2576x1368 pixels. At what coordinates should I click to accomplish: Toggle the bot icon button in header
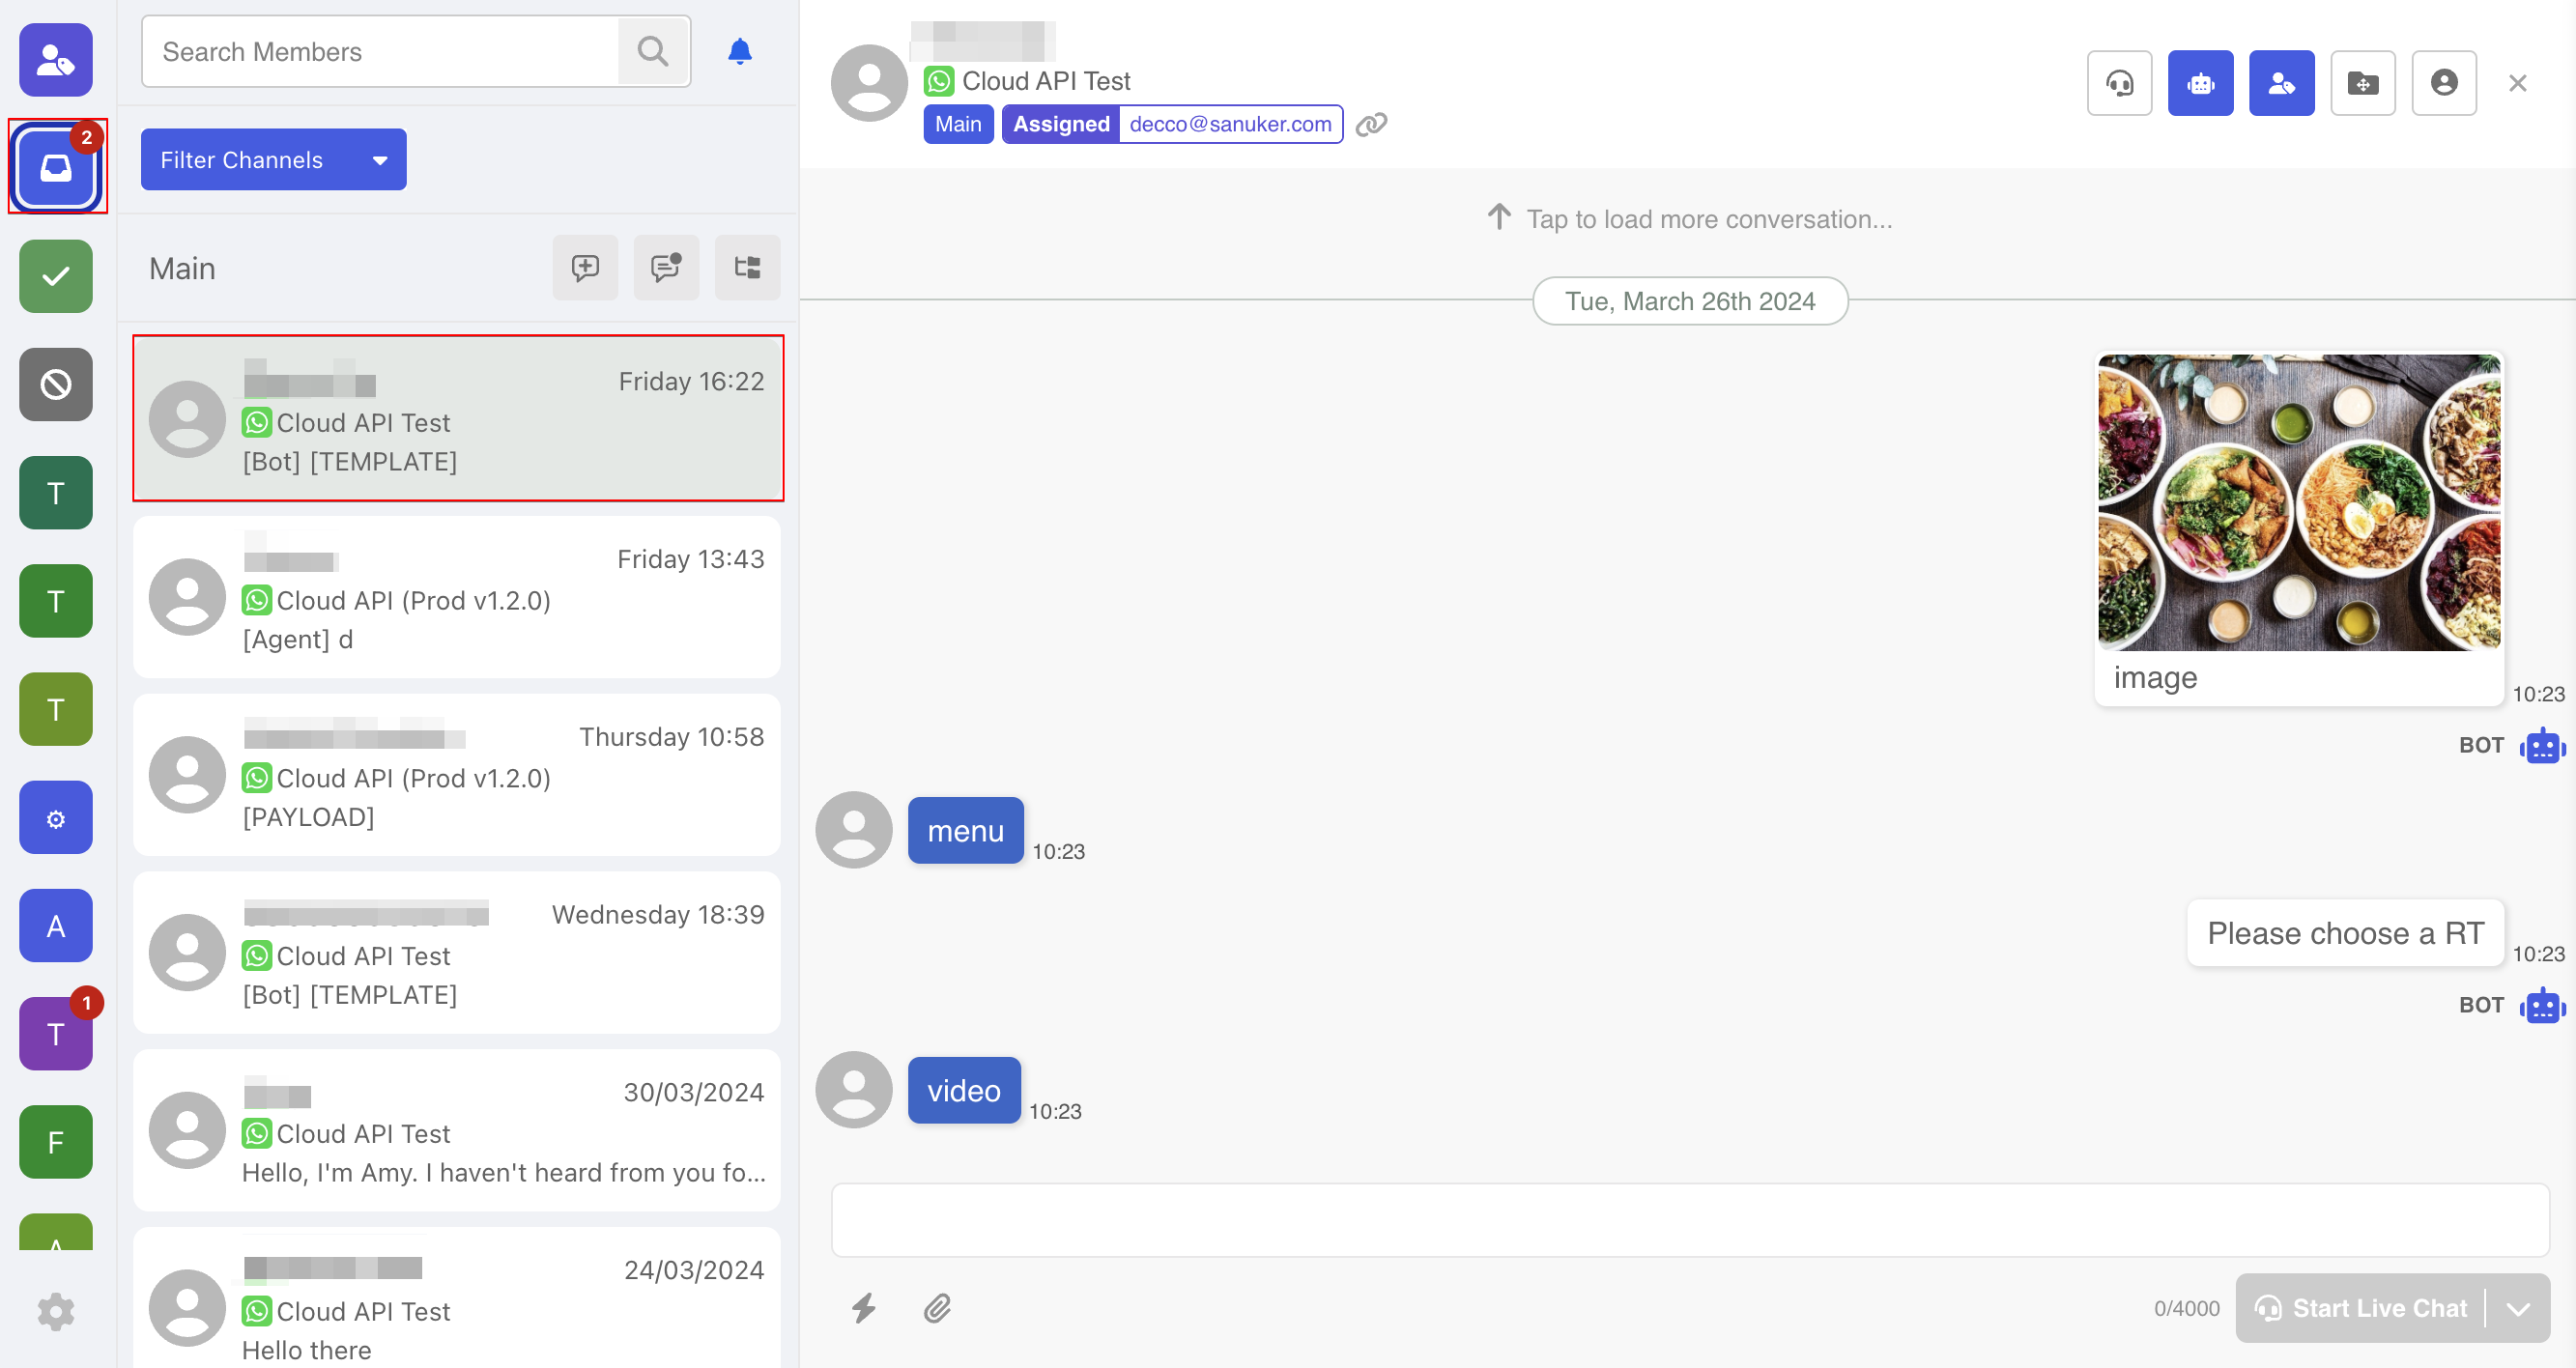coord(2200,83)
